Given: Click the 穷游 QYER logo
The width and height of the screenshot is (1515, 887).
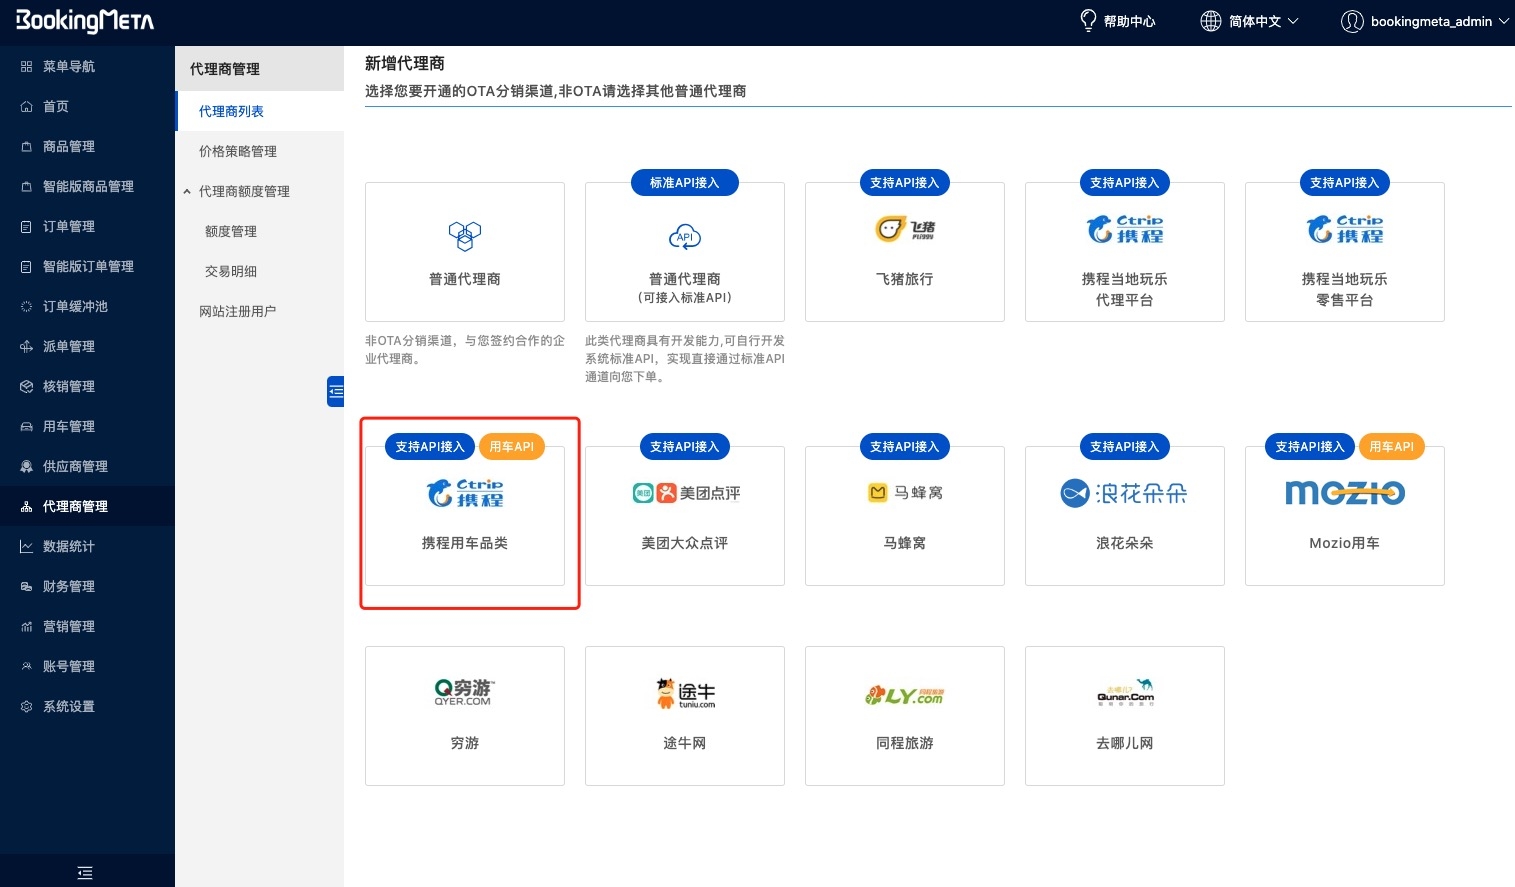Looking at the screenshot, I should coord(464,692).
